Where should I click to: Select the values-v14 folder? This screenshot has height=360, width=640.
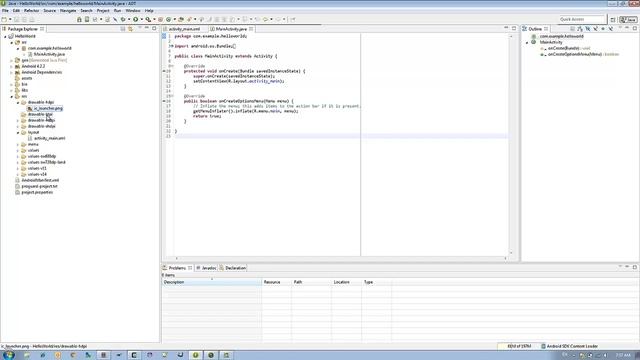pos(37,174)
